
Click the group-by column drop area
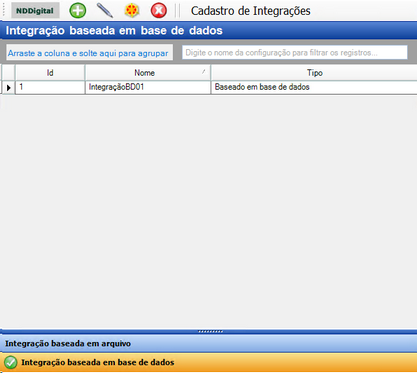click(x=89, y=53)
